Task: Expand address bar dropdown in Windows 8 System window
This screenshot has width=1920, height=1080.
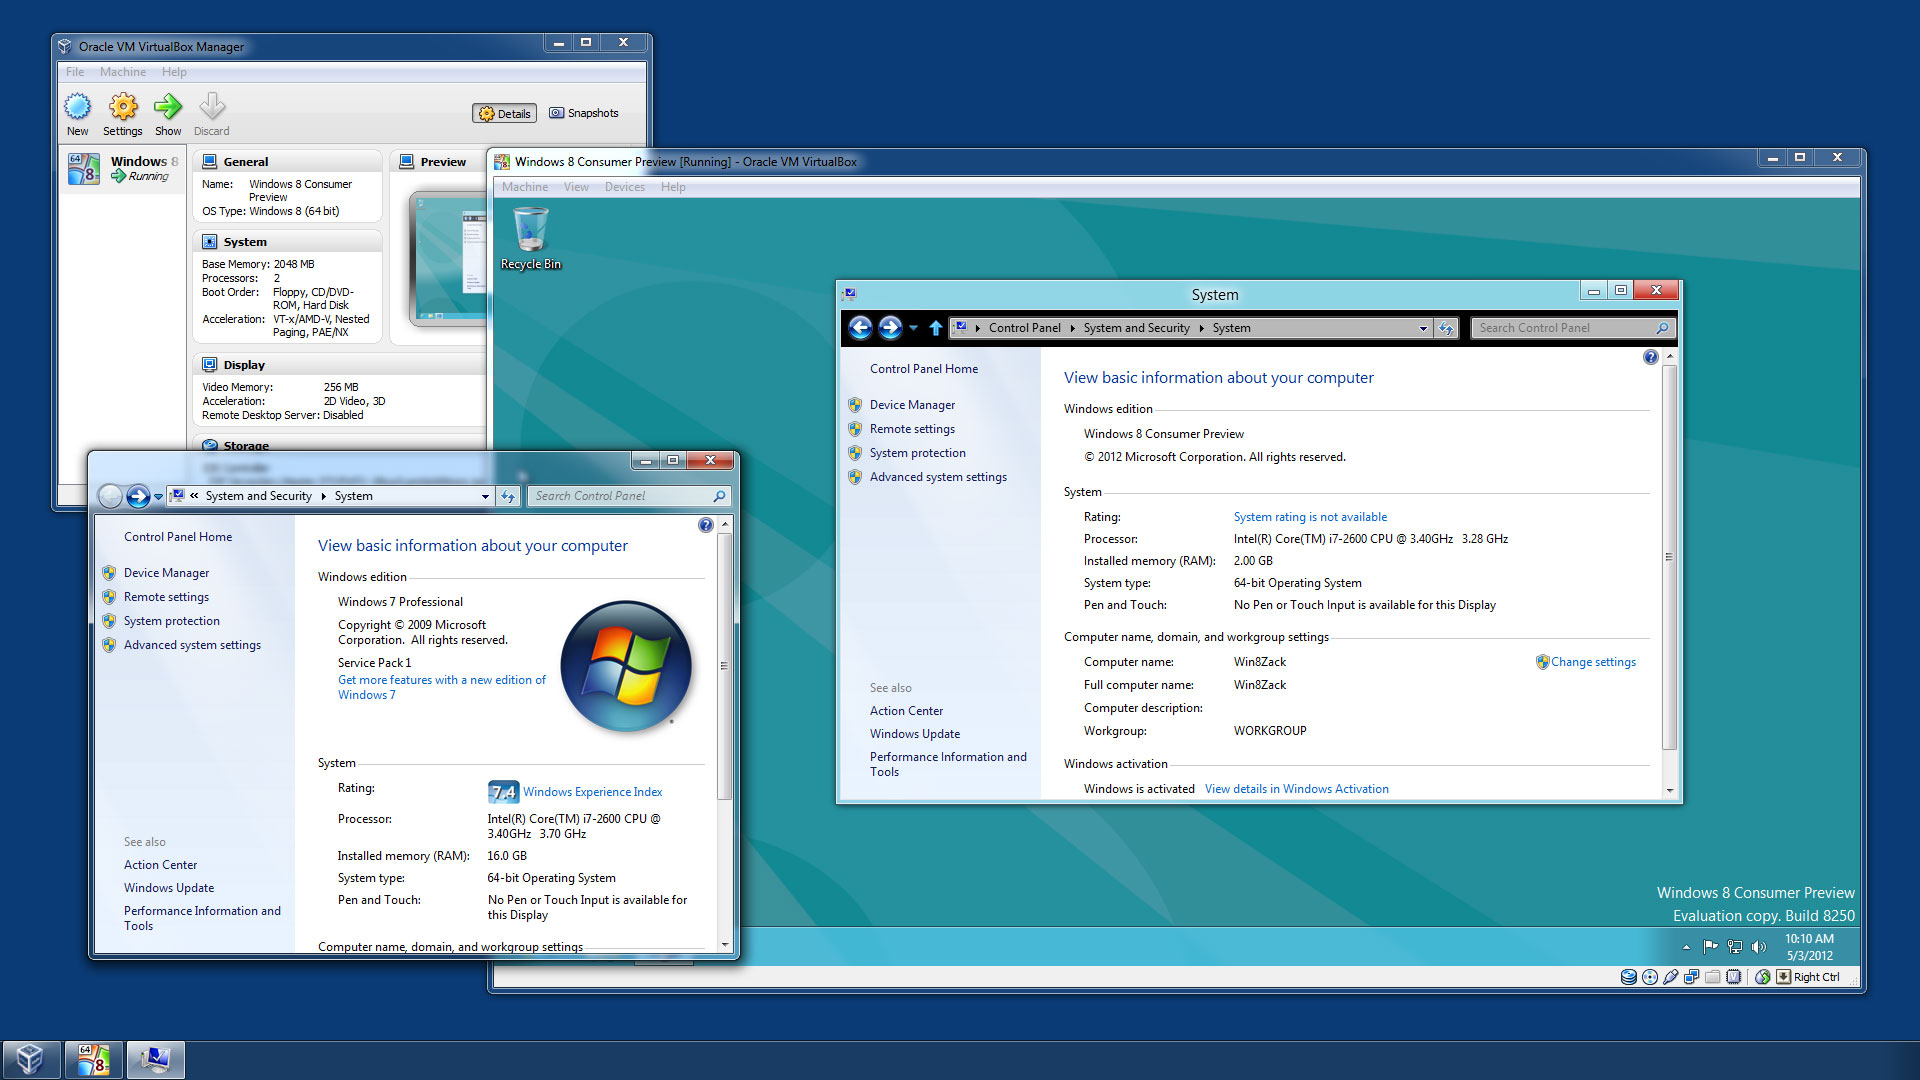Action: 1423,328
